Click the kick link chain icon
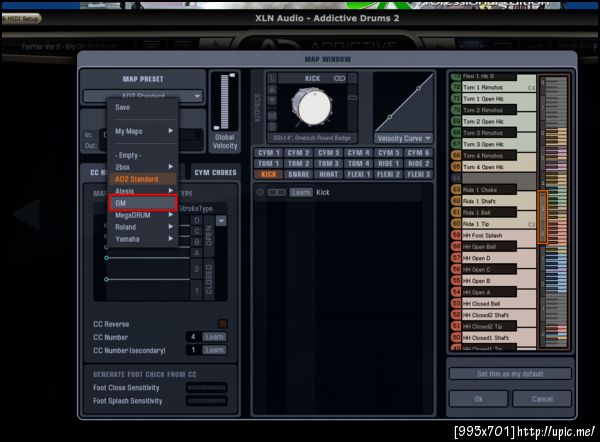The height and width of the screenshot is (442, 600). coord(339,78)
